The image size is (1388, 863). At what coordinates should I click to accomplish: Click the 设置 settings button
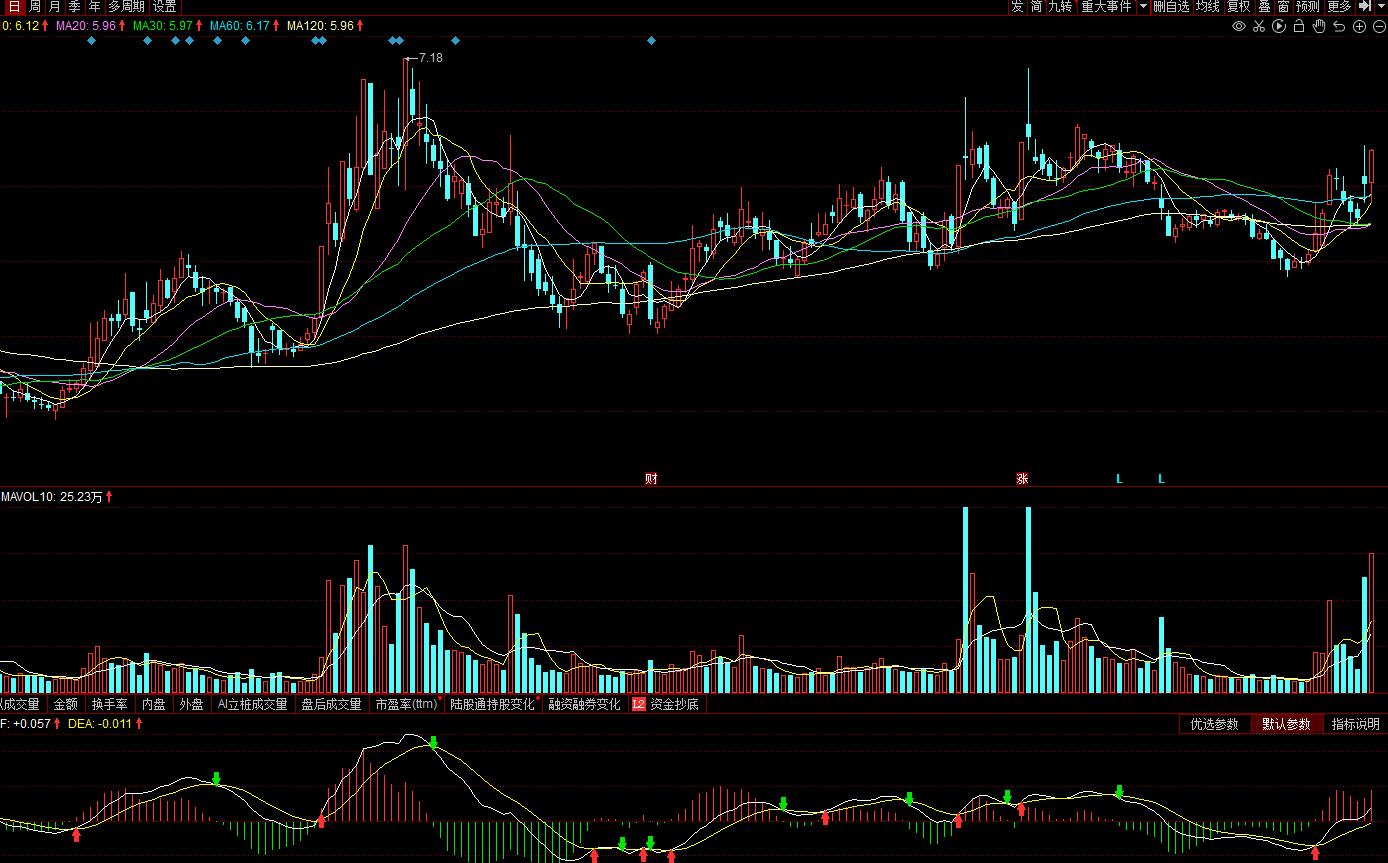pyautogui.click(x=164, y=6)
